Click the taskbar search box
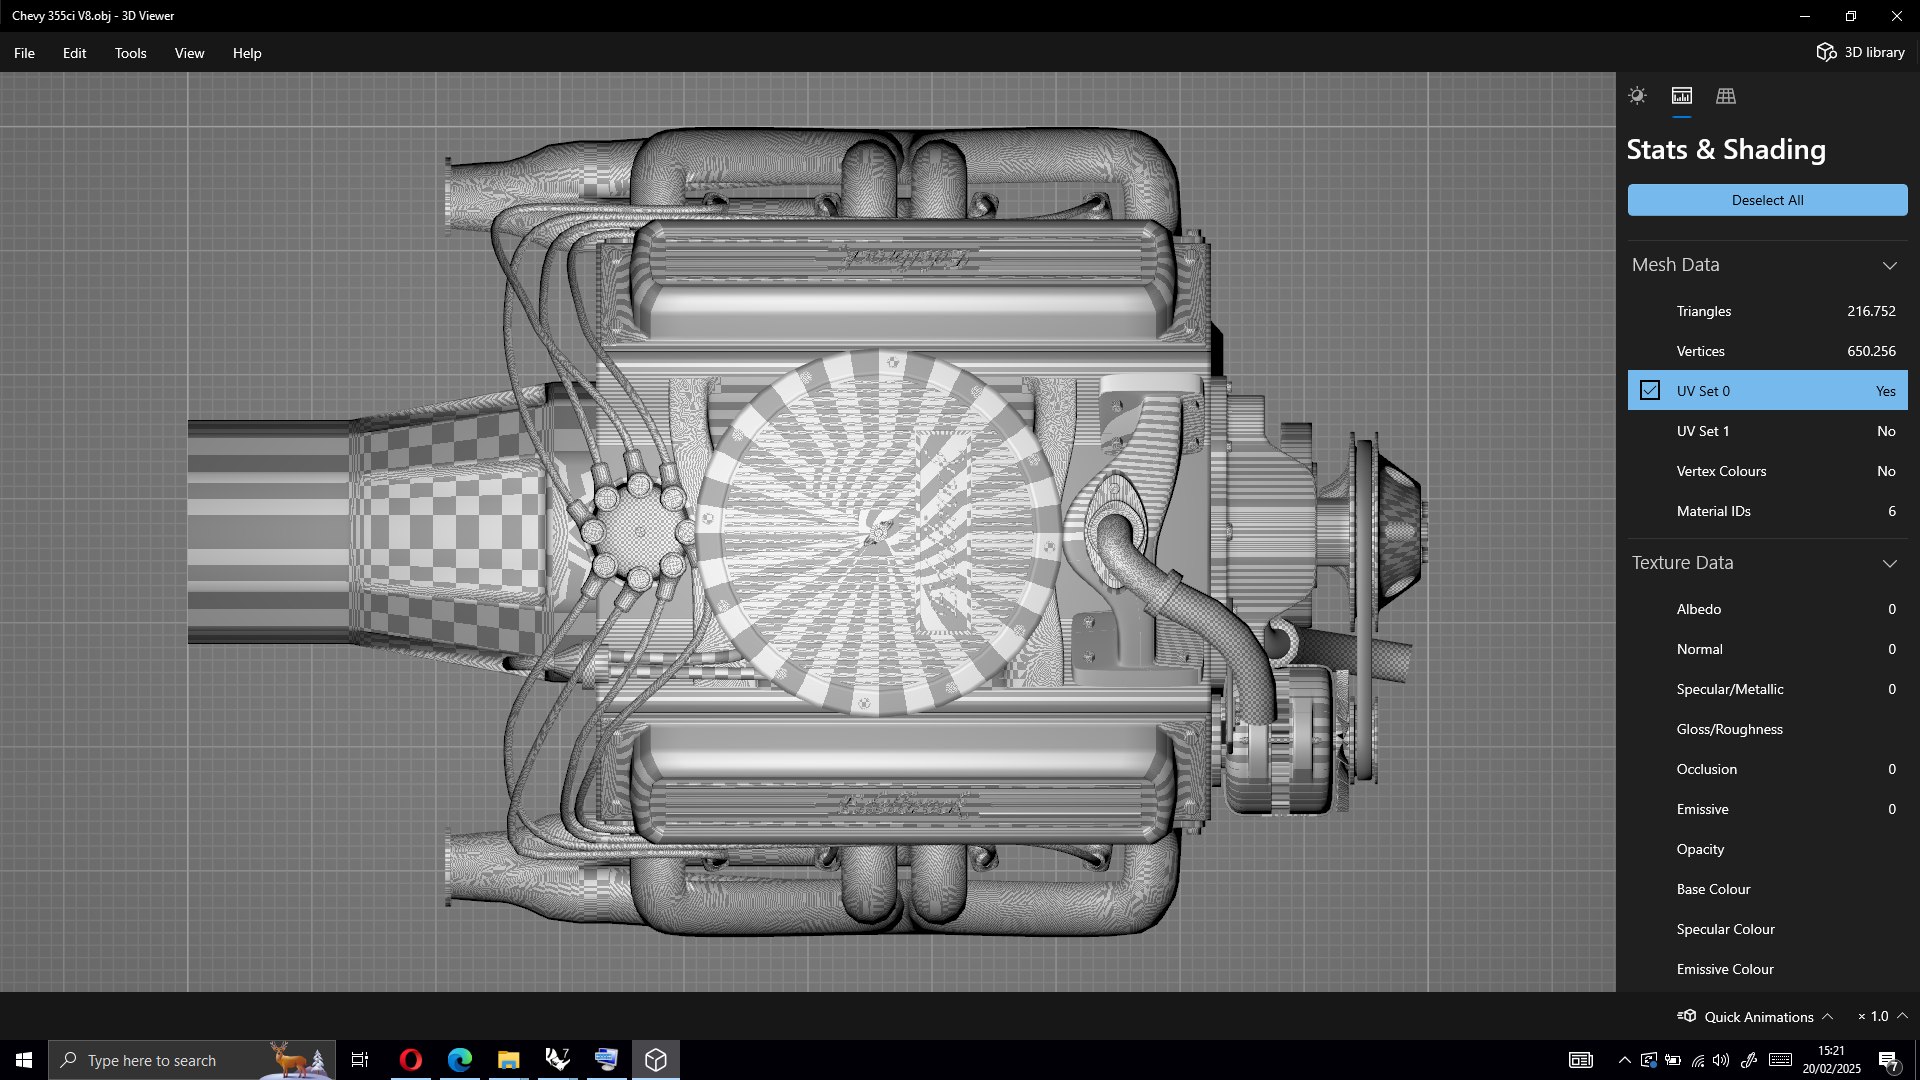Screen dimensions: 1920x1080 [x=192, y=1060]
